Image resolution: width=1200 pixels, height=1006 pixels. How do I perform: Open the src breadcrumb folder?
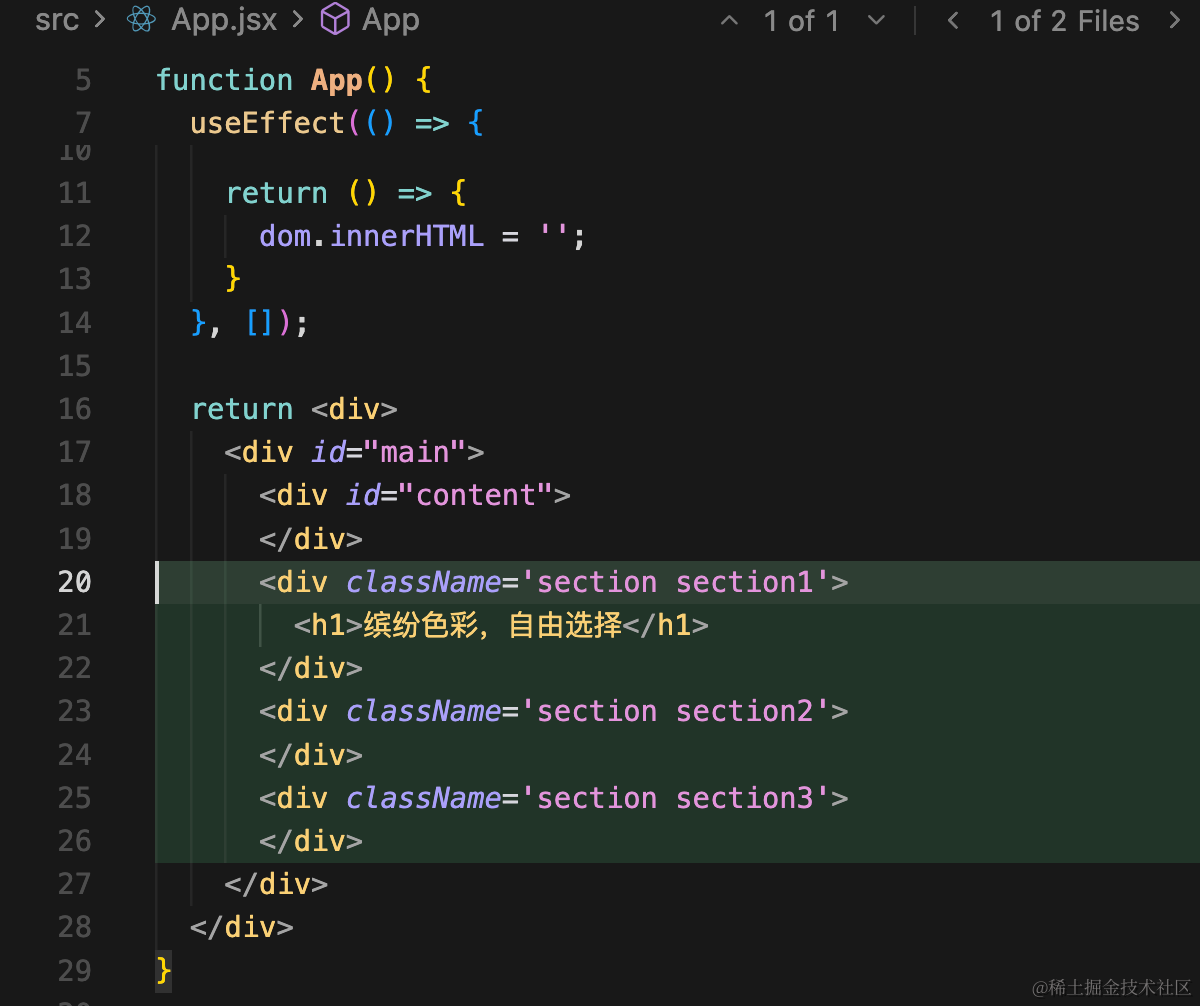pos(57,20)
